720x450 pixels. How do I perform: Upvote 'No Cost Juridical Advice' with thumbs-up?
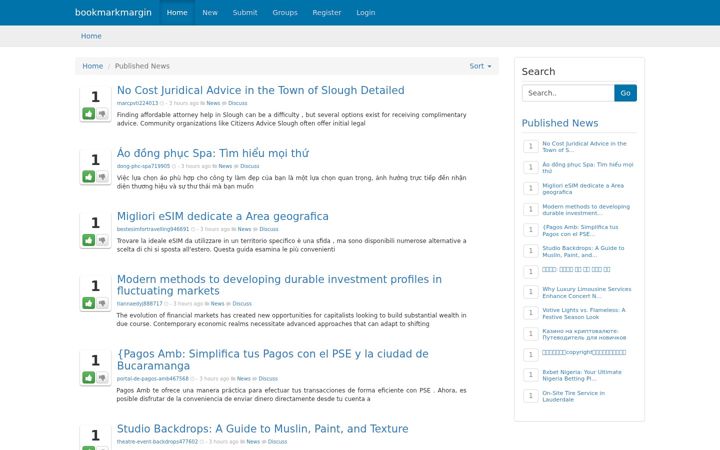point(89,113)
